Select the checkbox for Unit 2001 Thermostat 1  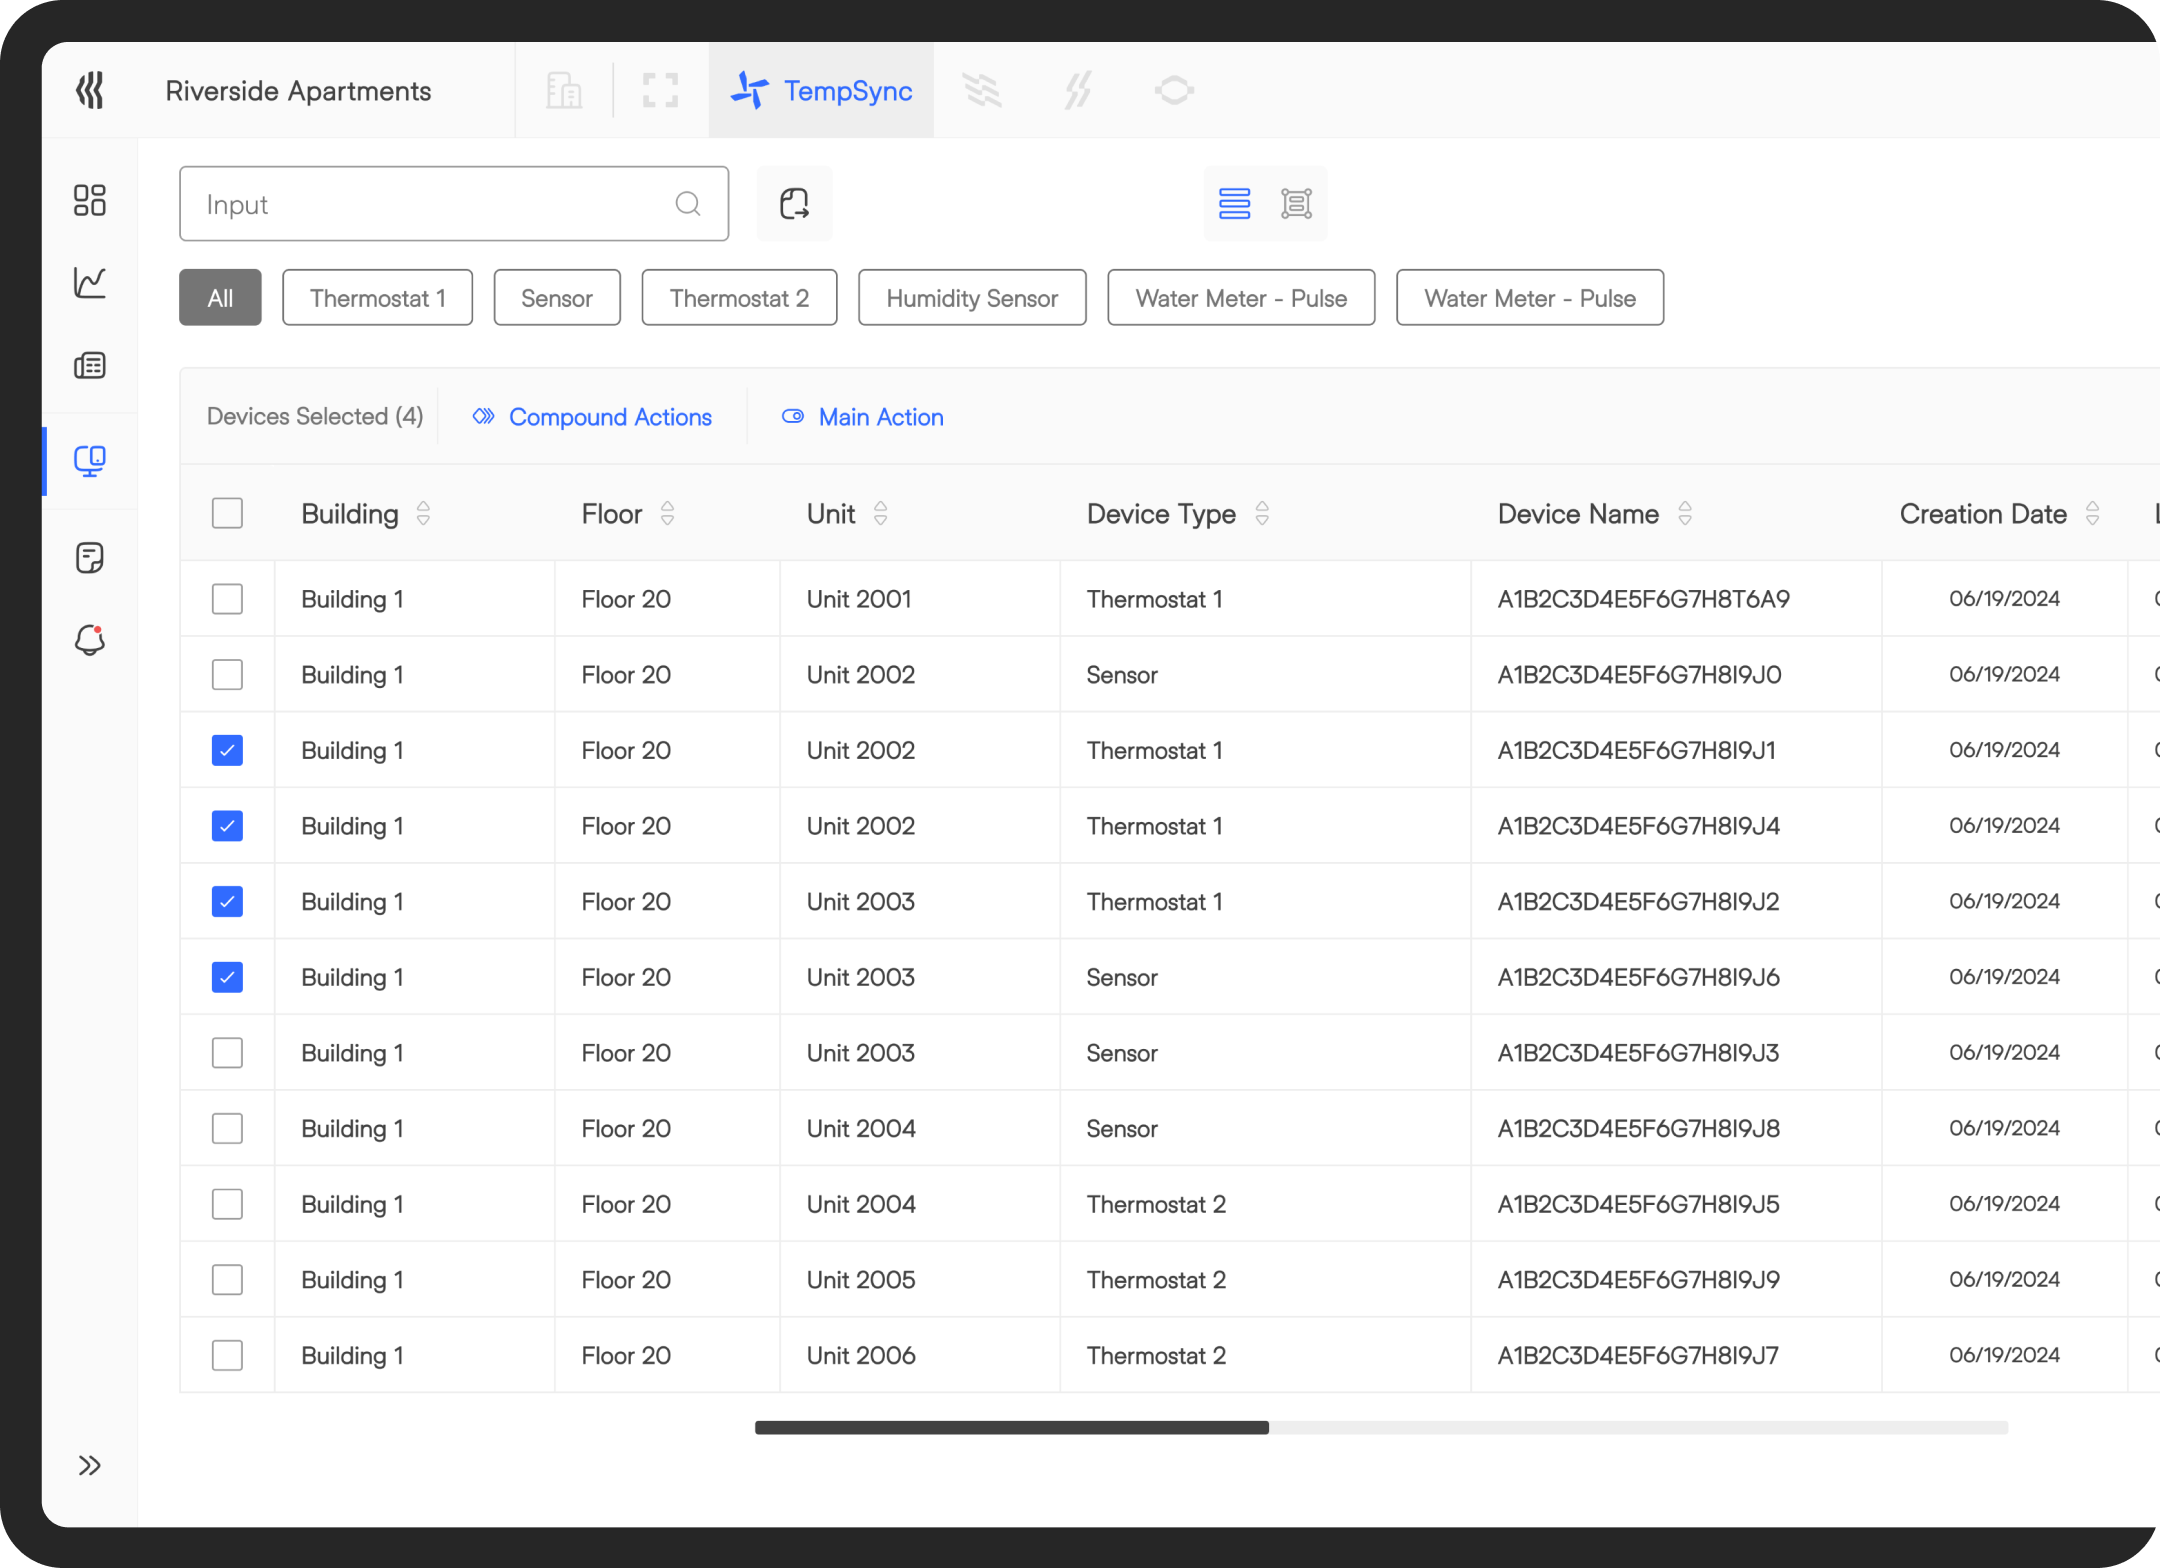click(x=227, y=598)
